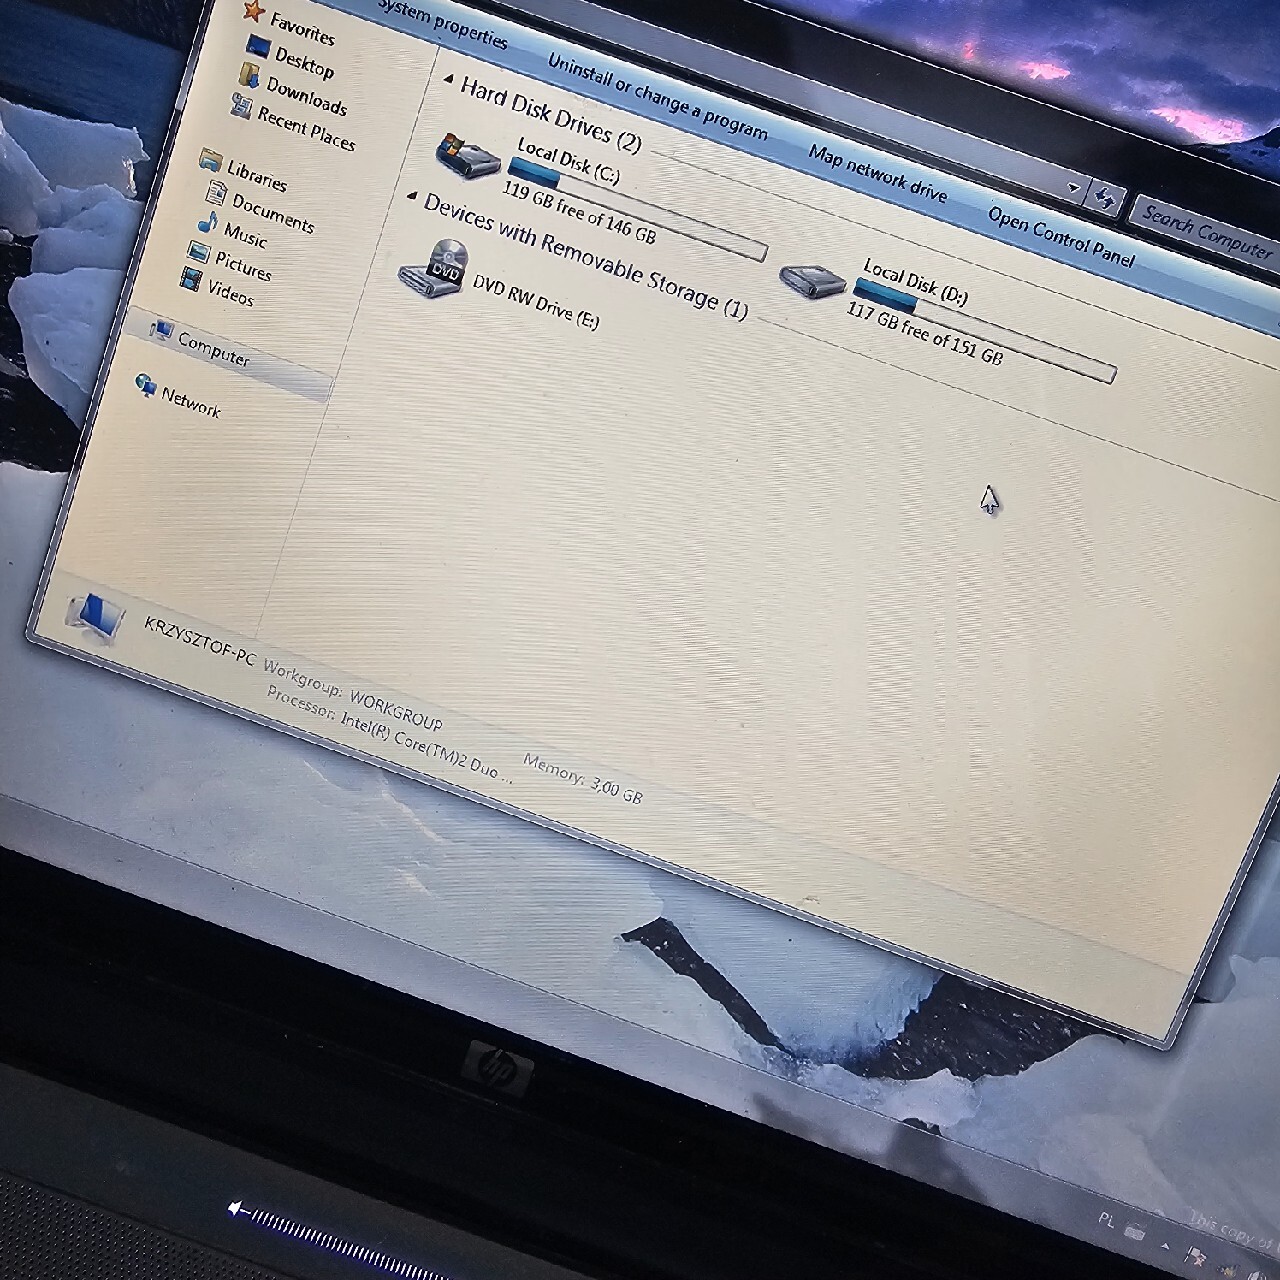Open the Downloads folder icon in Favorites
Image resolution: width=1280 pixels, height=1280 pixels.
tap(249, 75)
